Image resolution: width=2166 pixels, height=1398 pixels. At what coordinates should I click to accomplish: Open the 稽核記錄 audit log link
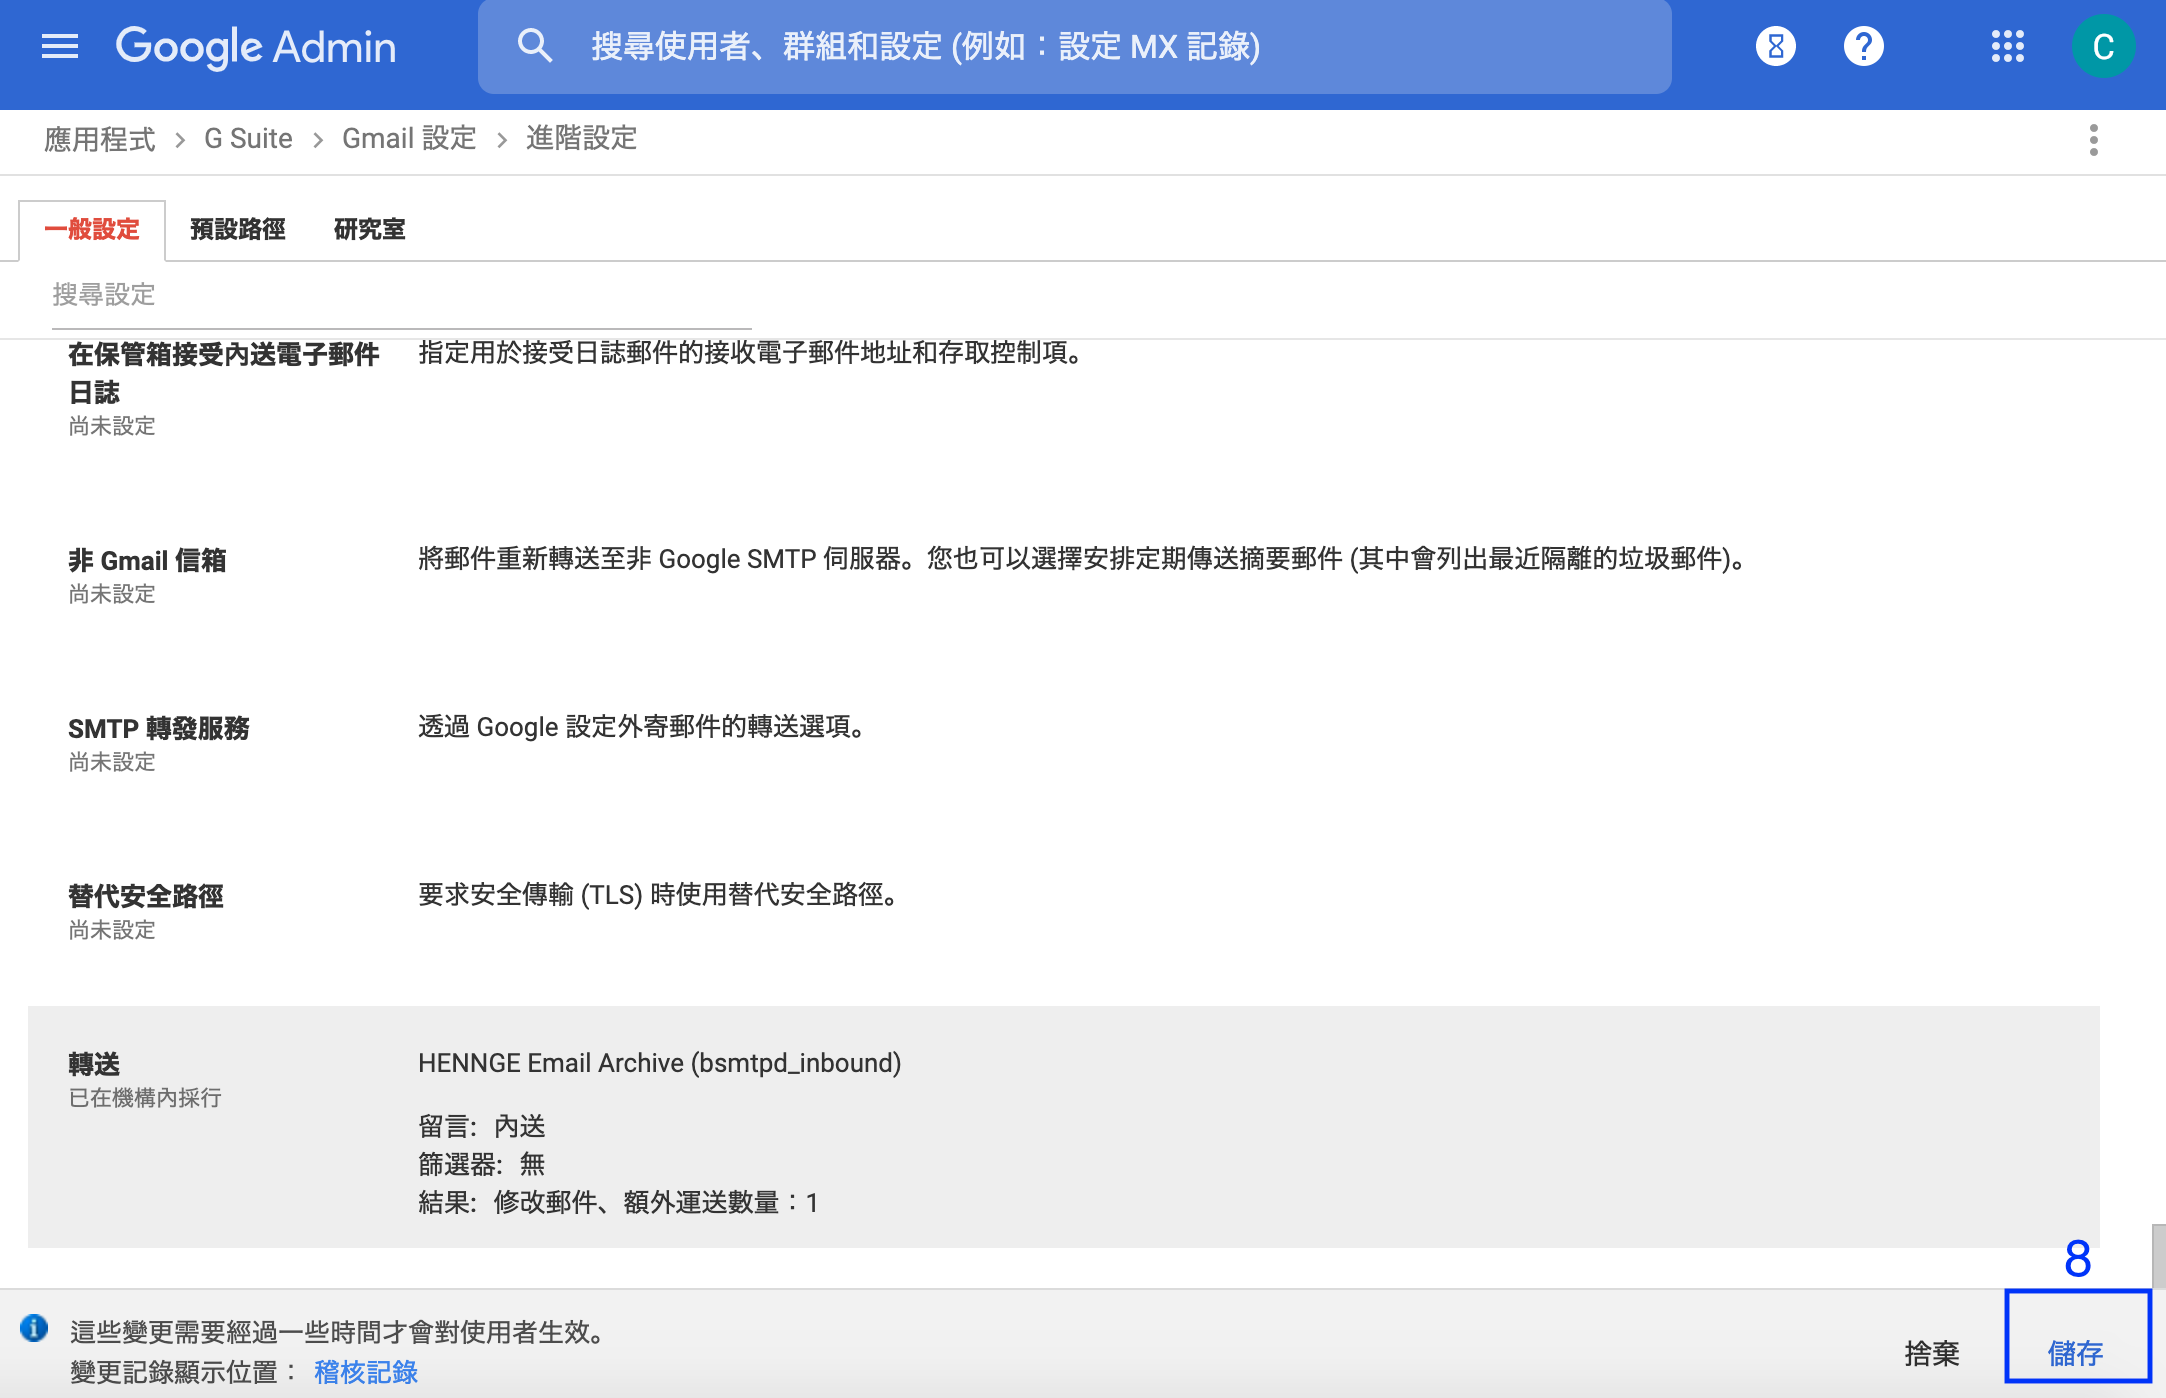[366, 1372]
